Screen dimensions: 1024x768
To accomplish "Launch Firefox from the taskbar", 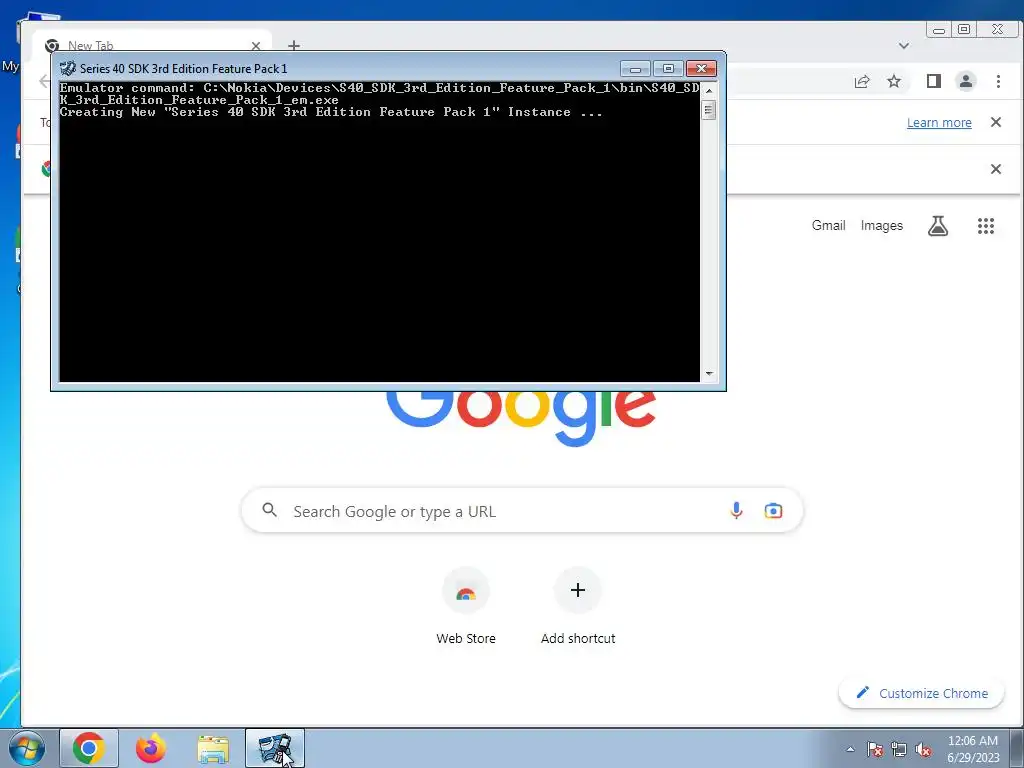I will [151, 748].
